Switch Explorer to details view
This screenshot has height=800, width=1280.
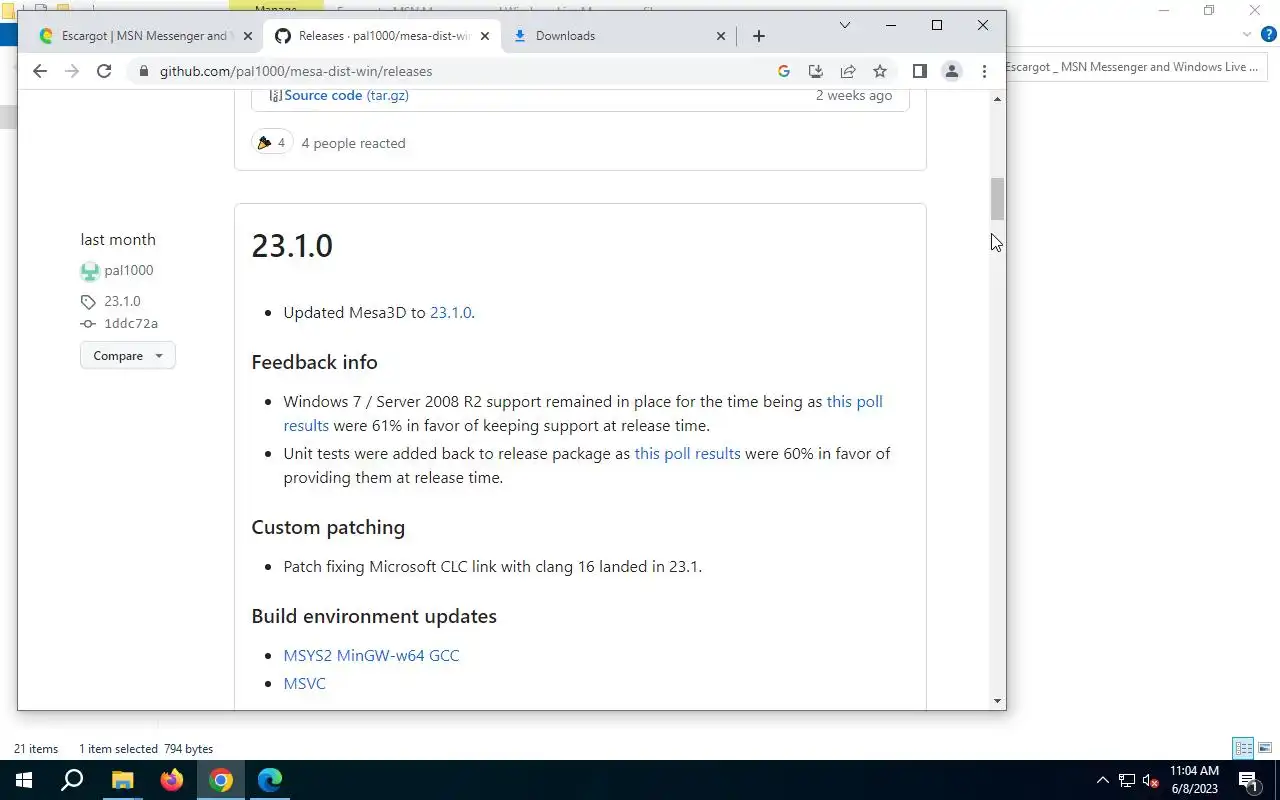click(1243, 748)
